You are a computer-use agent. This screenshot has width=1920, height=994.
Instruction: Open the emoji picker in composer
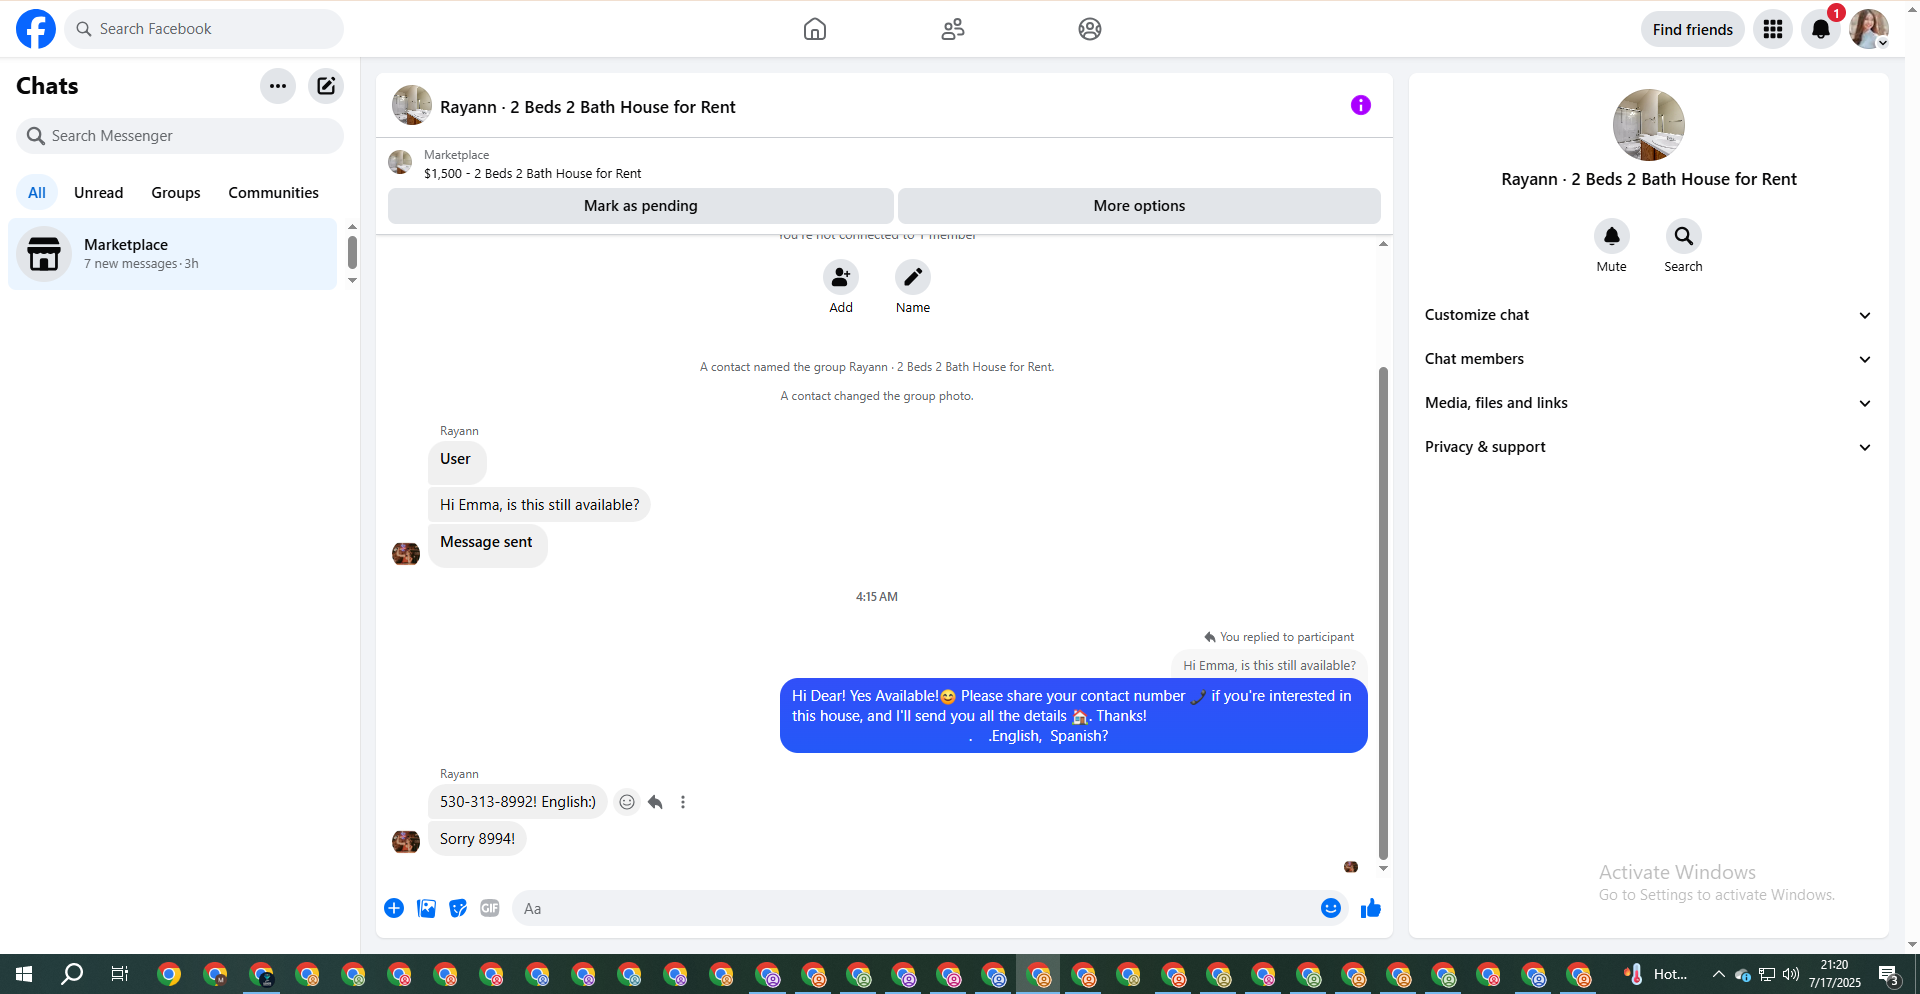[1331, 908]
